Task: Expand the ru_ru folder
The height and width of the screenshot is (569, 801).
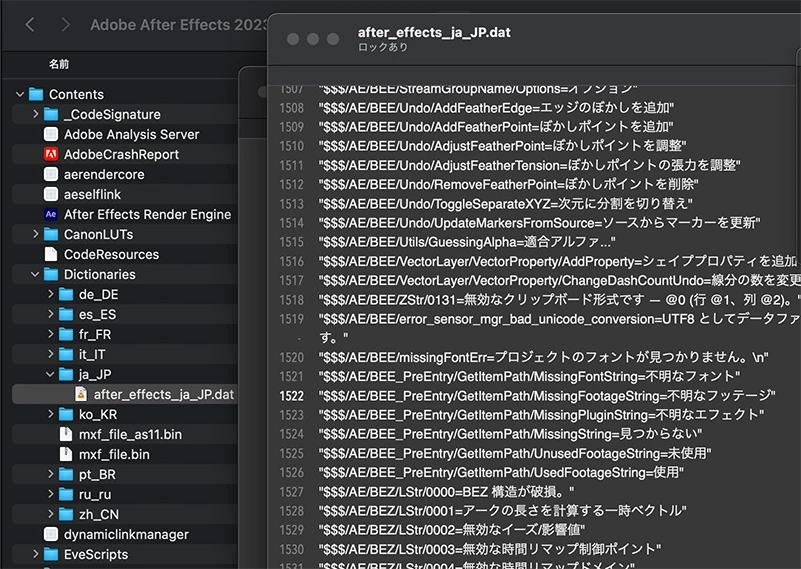Action: 50,494
